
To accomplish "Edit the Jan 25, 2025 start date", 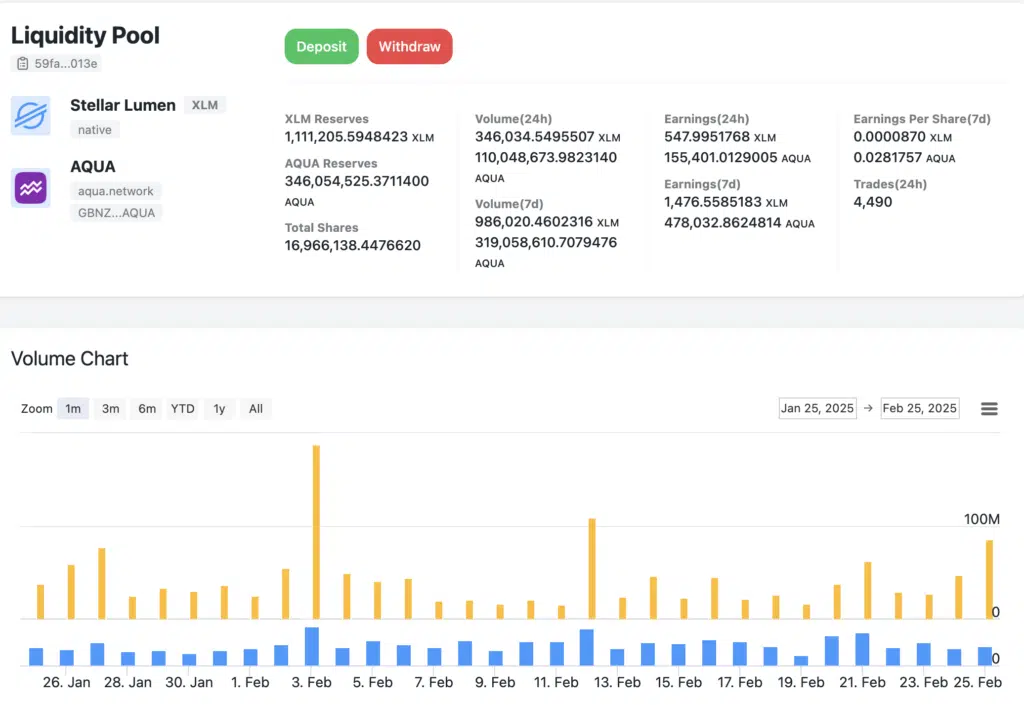I will 818,408.
